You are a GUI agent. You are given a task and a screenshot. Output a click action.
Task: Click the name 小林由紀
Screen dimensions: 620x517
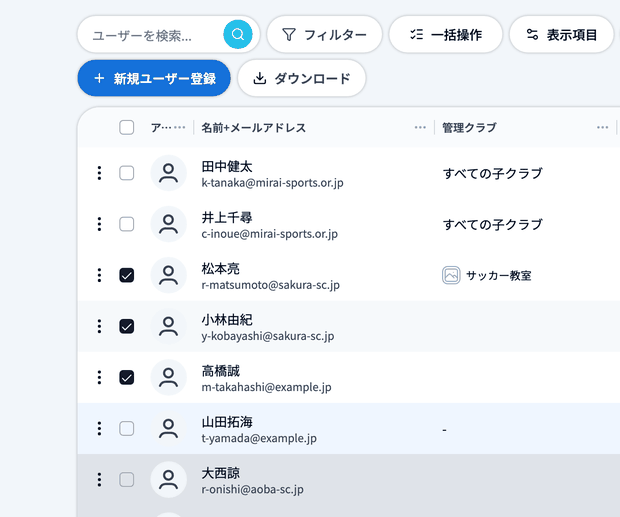click(227, 320)
